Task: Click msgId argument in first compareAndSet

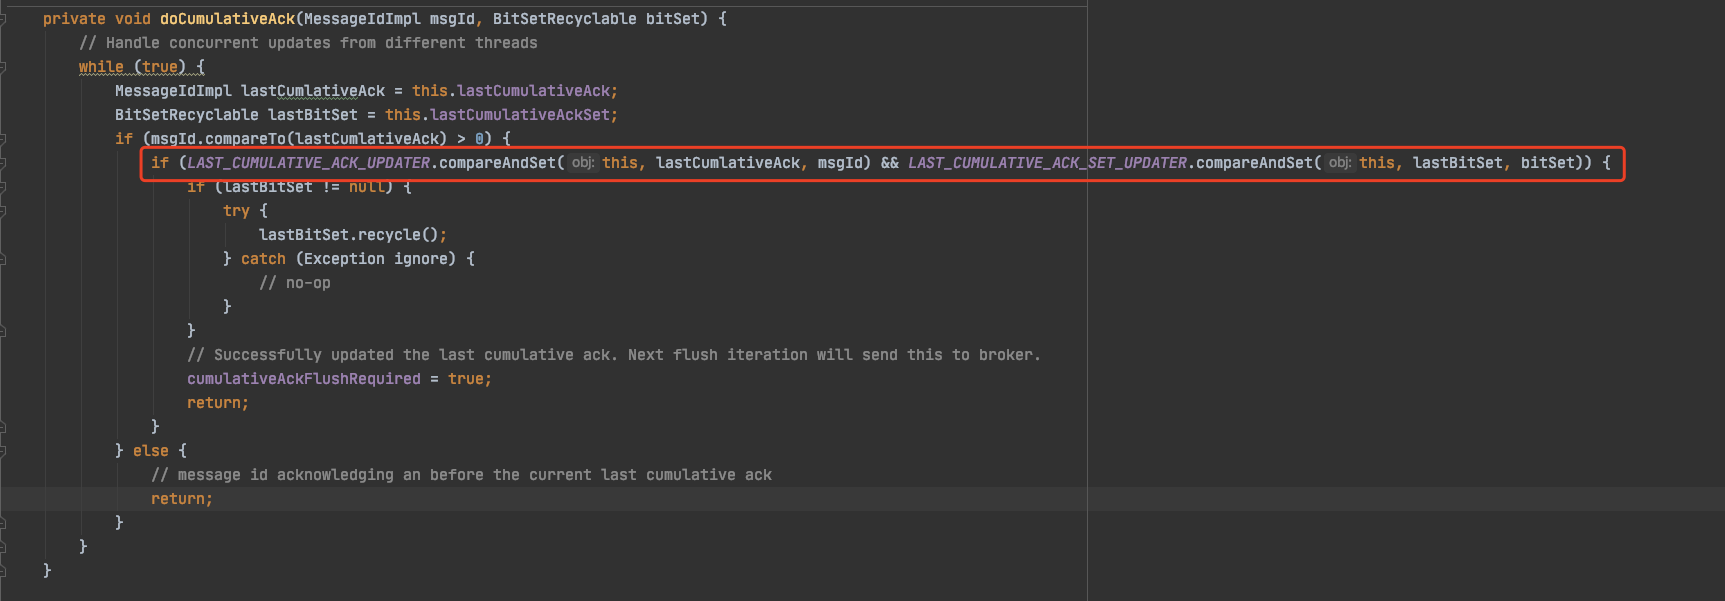Action: pos(840,163)
